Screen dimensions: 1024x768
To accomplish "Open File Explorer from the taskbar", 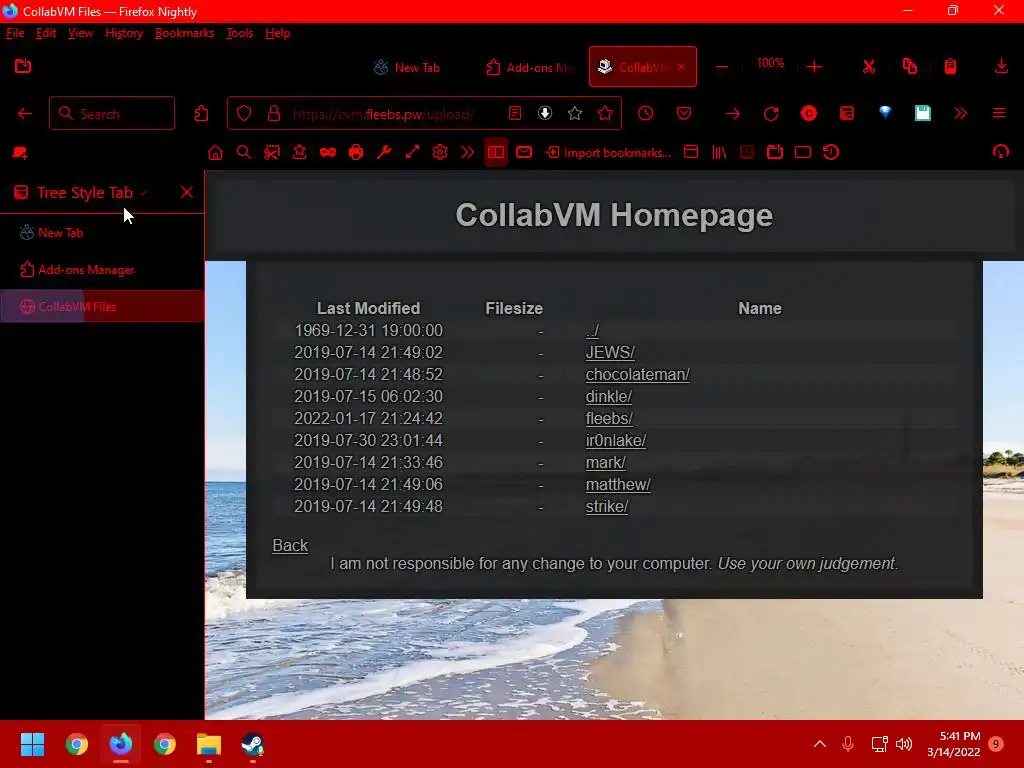I will pyautogui.click(x=209, y=744).
